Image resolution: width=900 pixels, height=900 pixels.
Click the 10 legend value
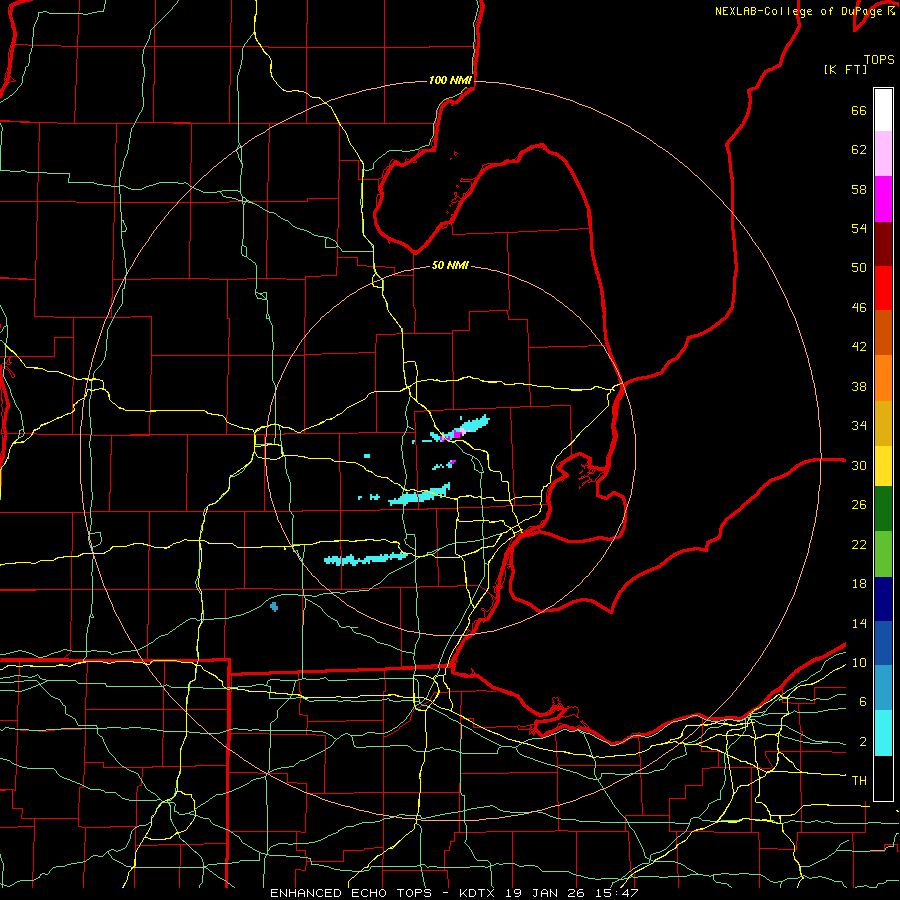click(859, 662)
